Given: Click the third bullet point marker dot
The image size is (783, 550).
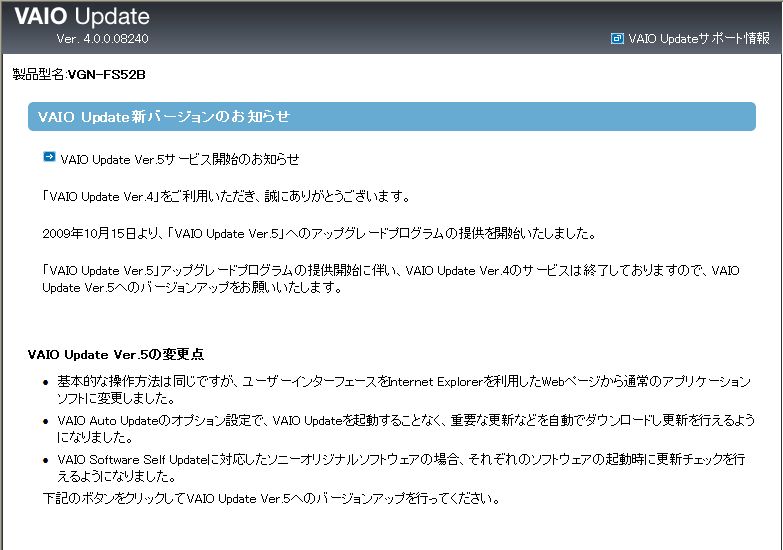Looking at the screenshot, I should pyautogui.click(x=46, y=460).
